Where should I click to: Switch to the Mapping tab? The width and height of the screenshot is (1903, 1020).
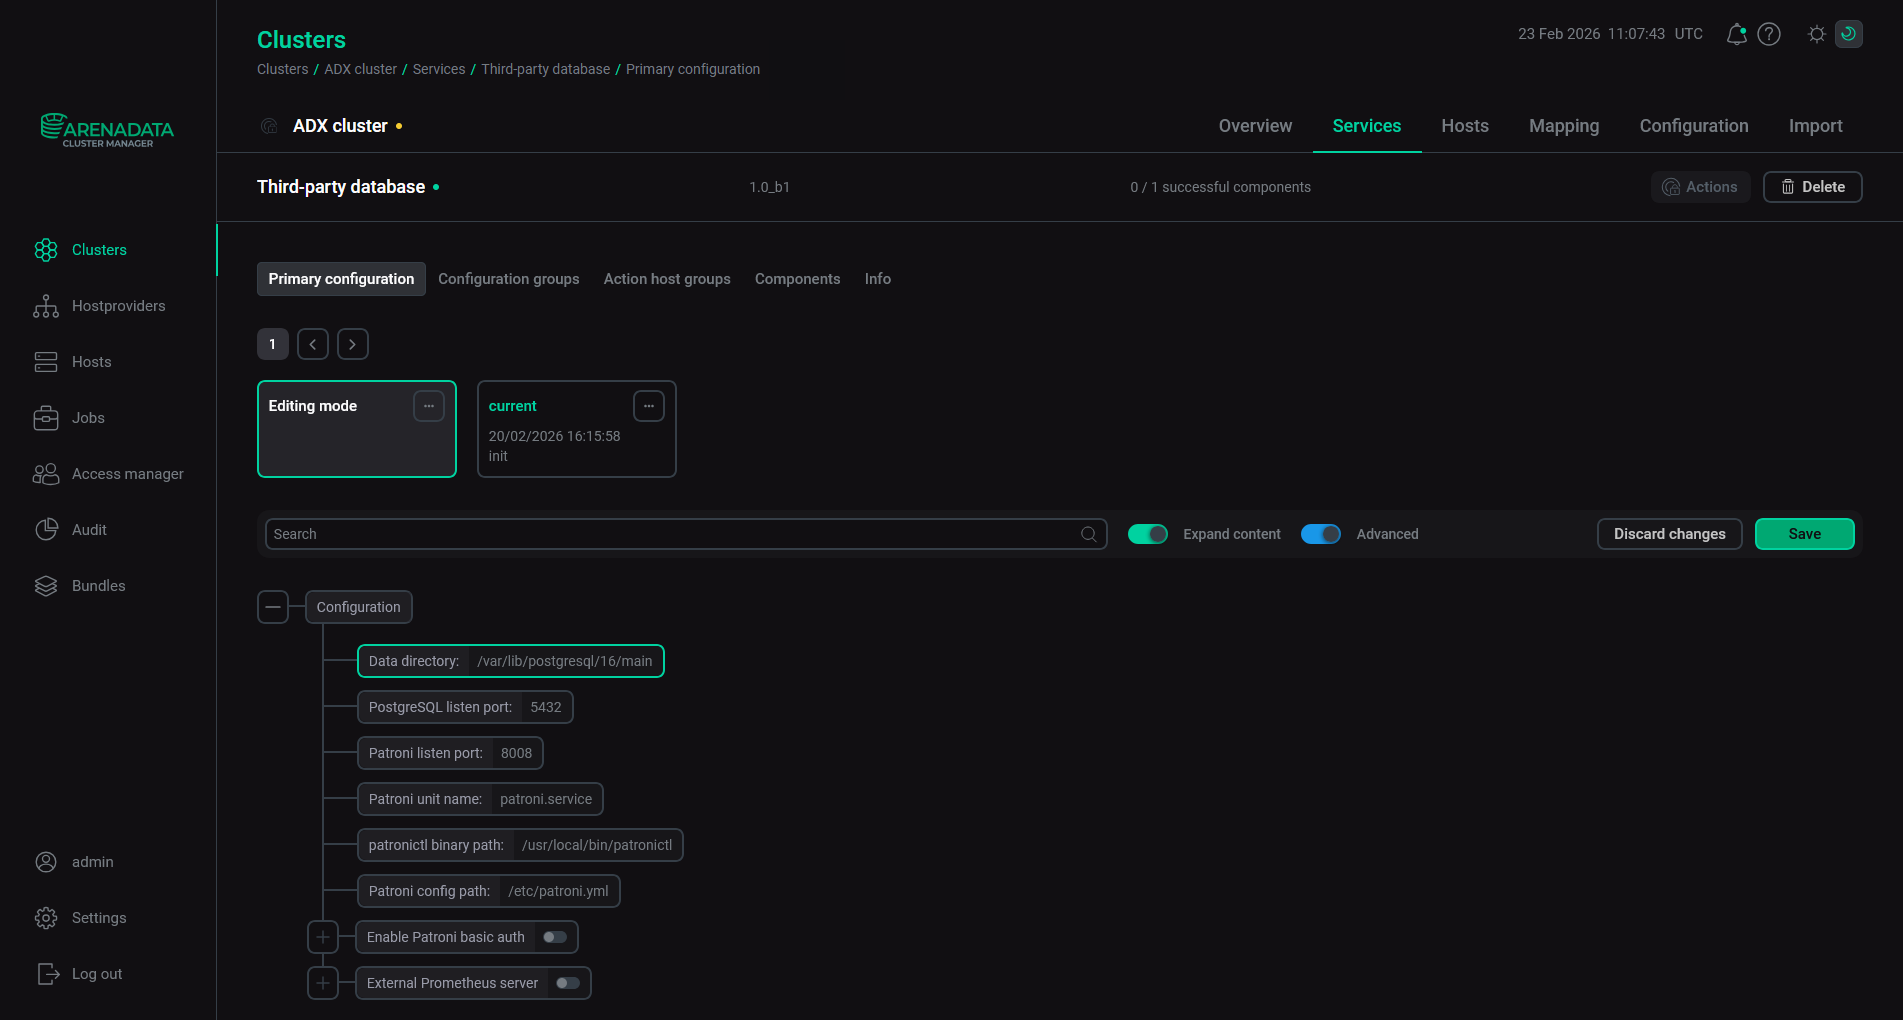[1564, 126]
